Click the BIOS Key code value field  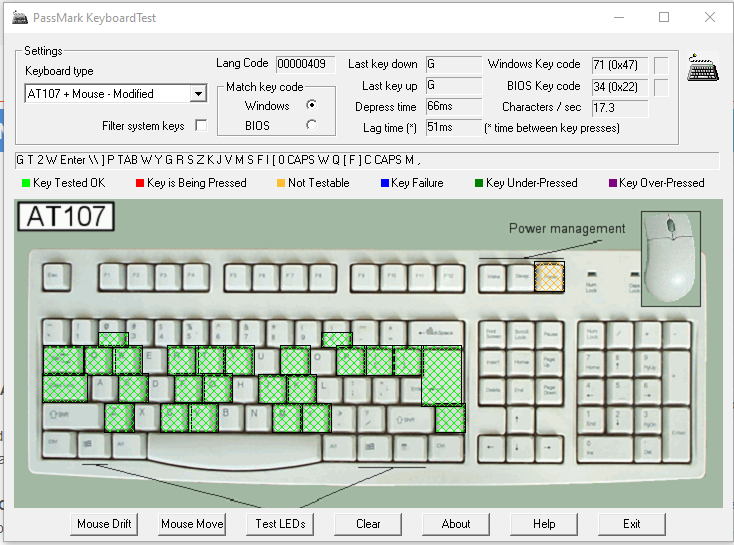(620, 87)
